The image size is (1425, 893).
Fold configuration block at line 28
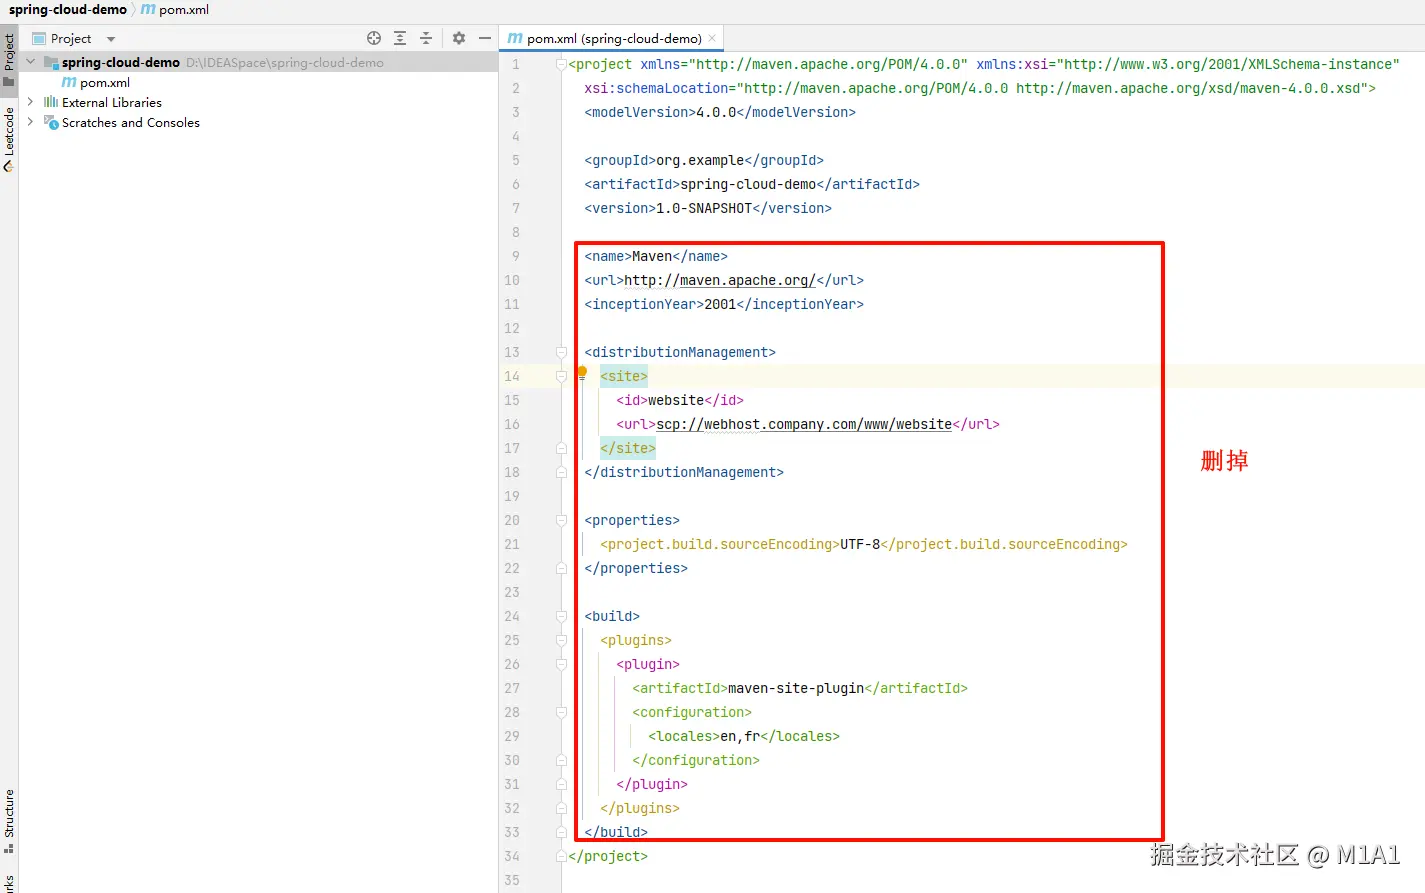561,712
